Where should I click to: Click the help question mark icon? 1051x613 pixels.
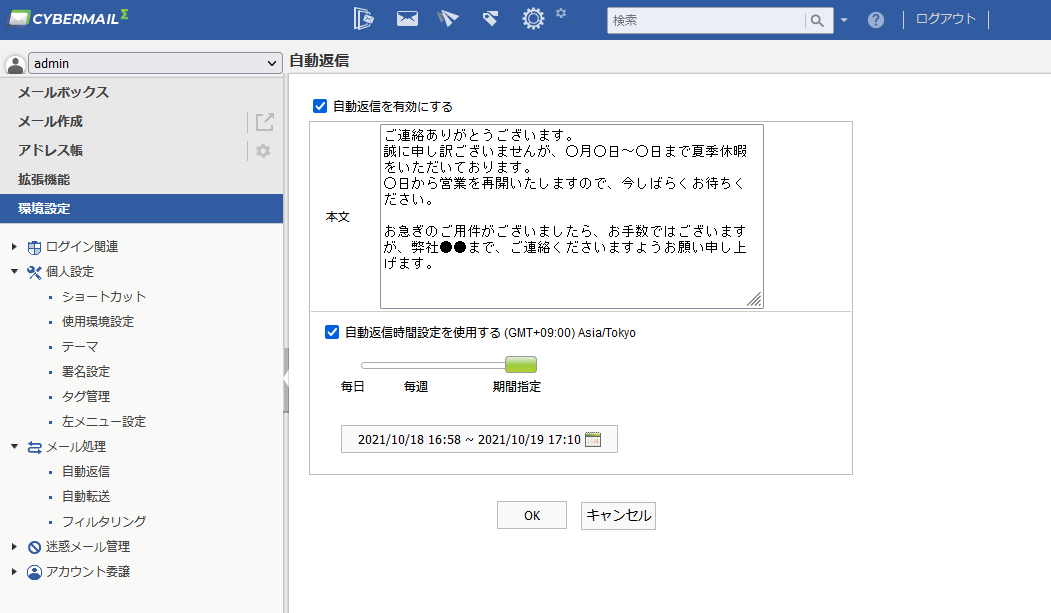click(875, 20)
